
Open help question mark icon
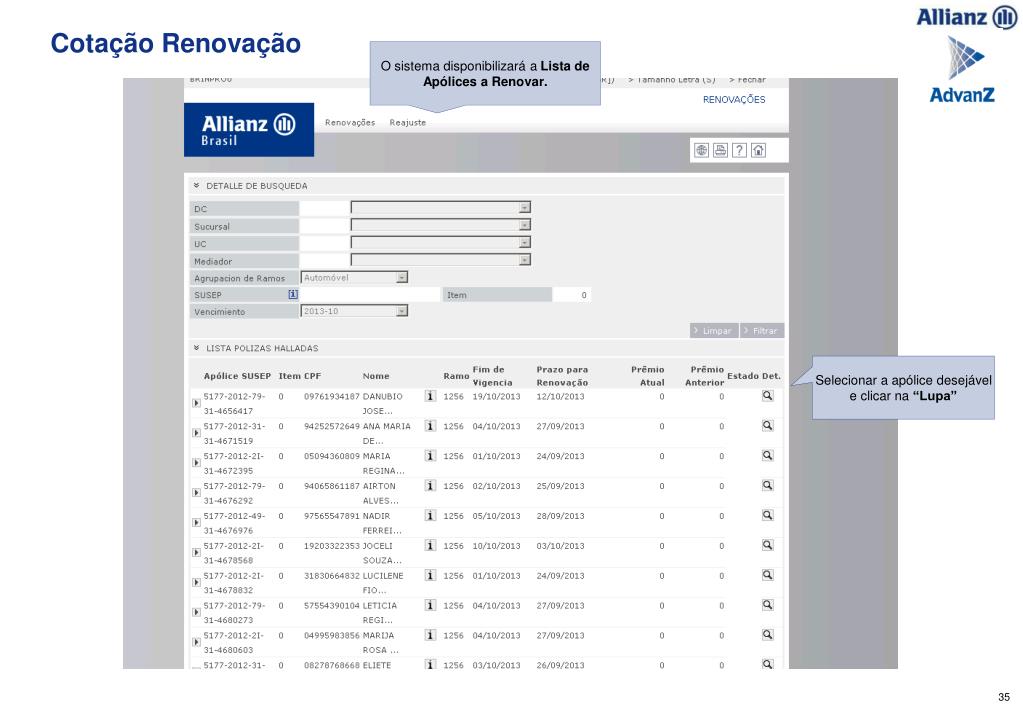[739, 151]
